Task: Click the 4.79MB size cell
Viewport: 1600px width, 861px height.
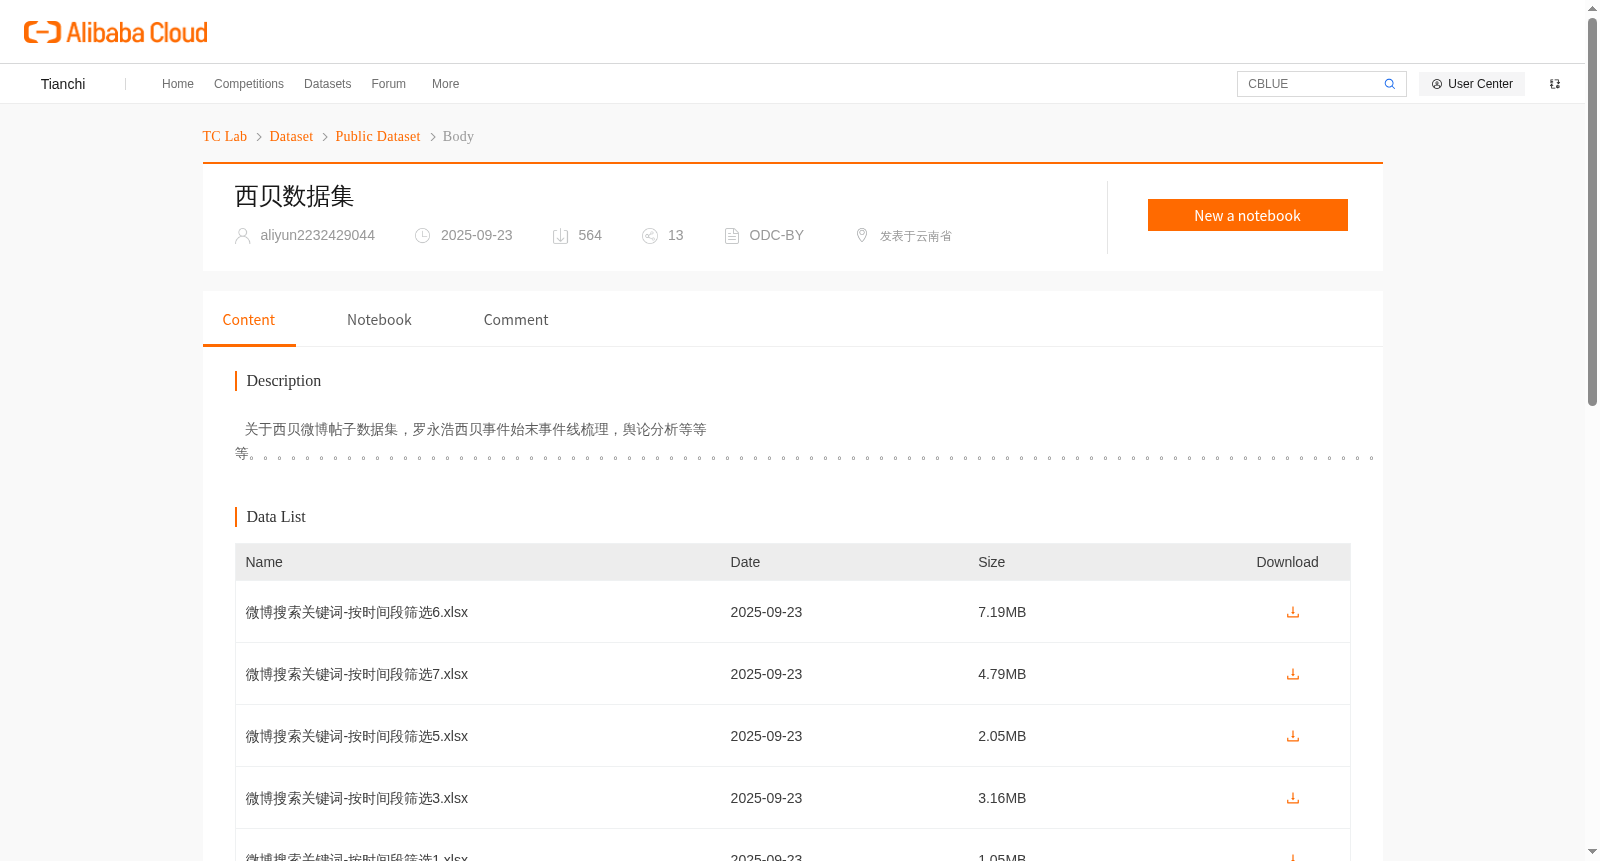Action: click(1002, 674)
